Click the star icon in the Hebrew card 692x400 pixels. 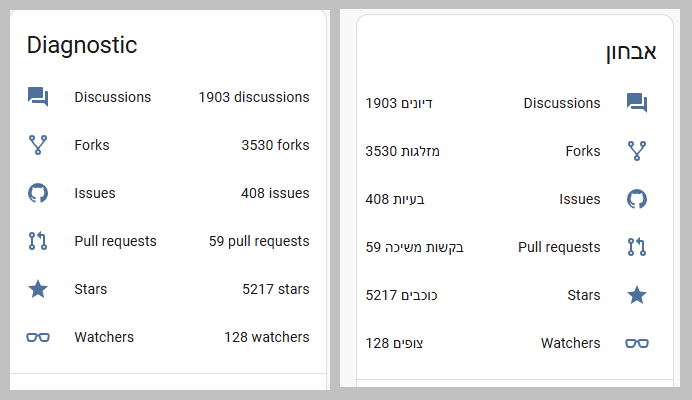coord(637,295)
